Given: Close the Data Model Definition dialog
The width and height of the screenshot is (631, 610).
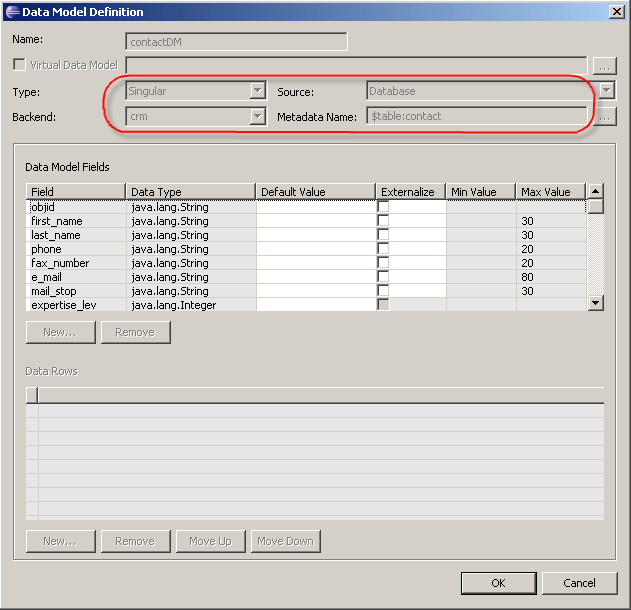Looking at the screenshot, I should [x=616, y=12].
